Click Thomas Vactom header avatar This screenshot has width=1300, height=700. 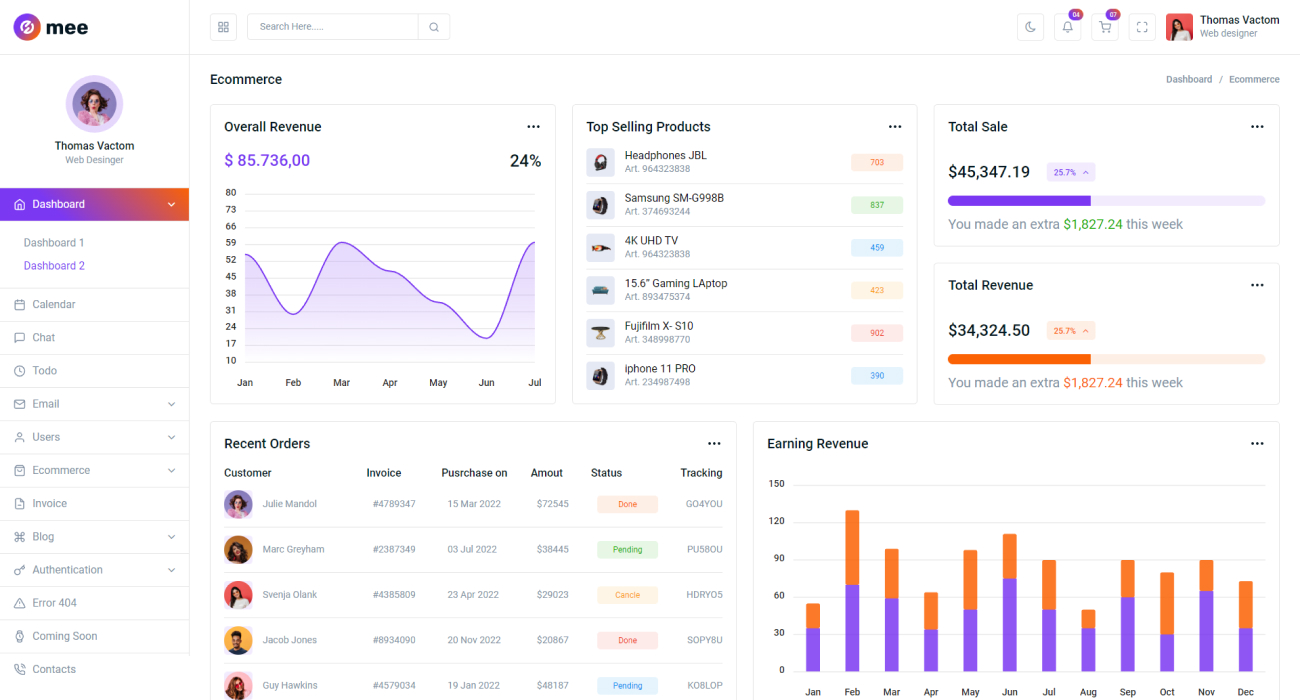(1179, 27)
